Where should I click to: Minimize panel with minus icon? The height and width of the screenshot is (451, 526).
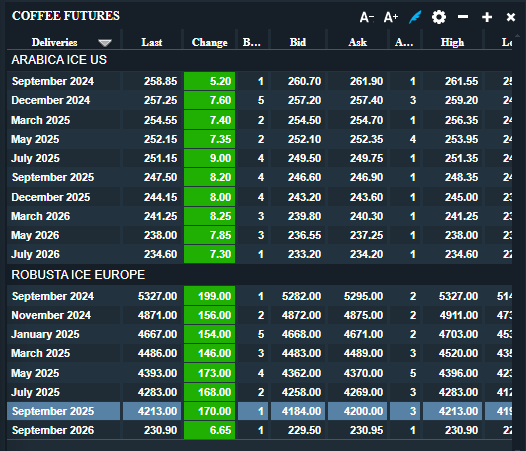[x=463, y=17]
